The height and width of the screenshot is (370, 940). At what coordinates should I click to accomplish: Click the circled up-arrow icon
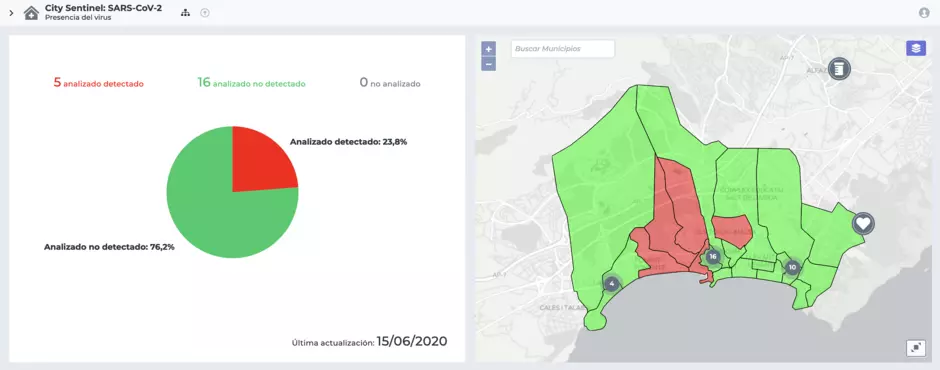pos(205,13)
